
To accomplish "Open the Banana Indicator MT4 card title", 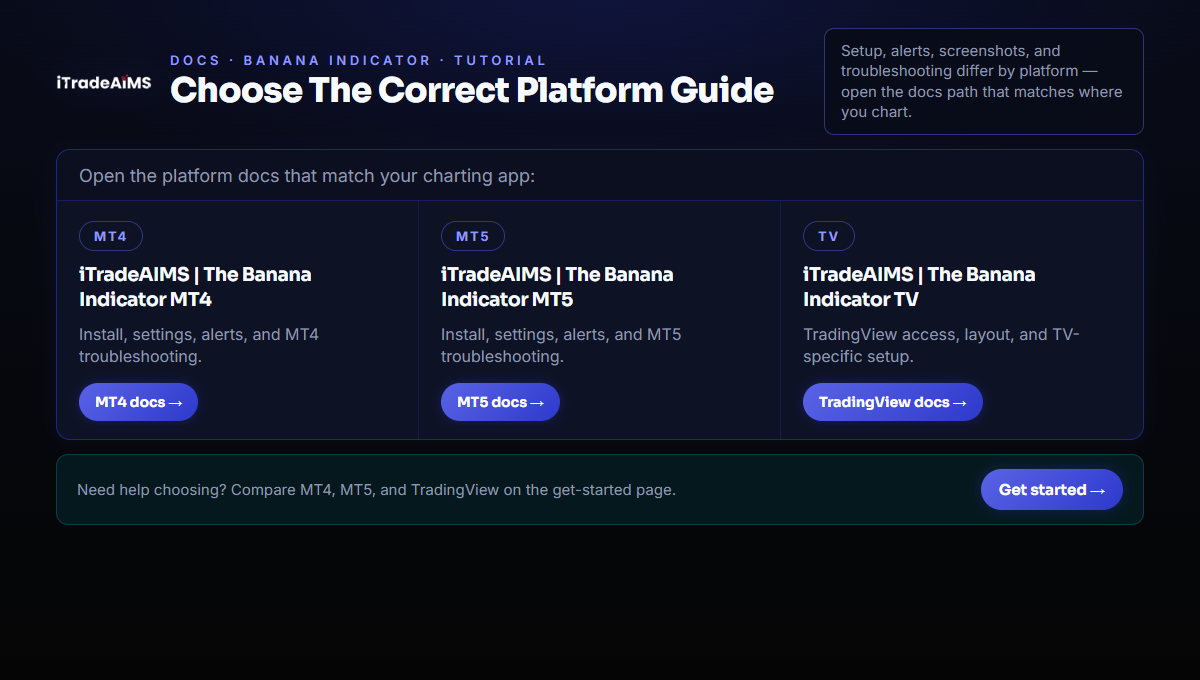I will point(195,287).
